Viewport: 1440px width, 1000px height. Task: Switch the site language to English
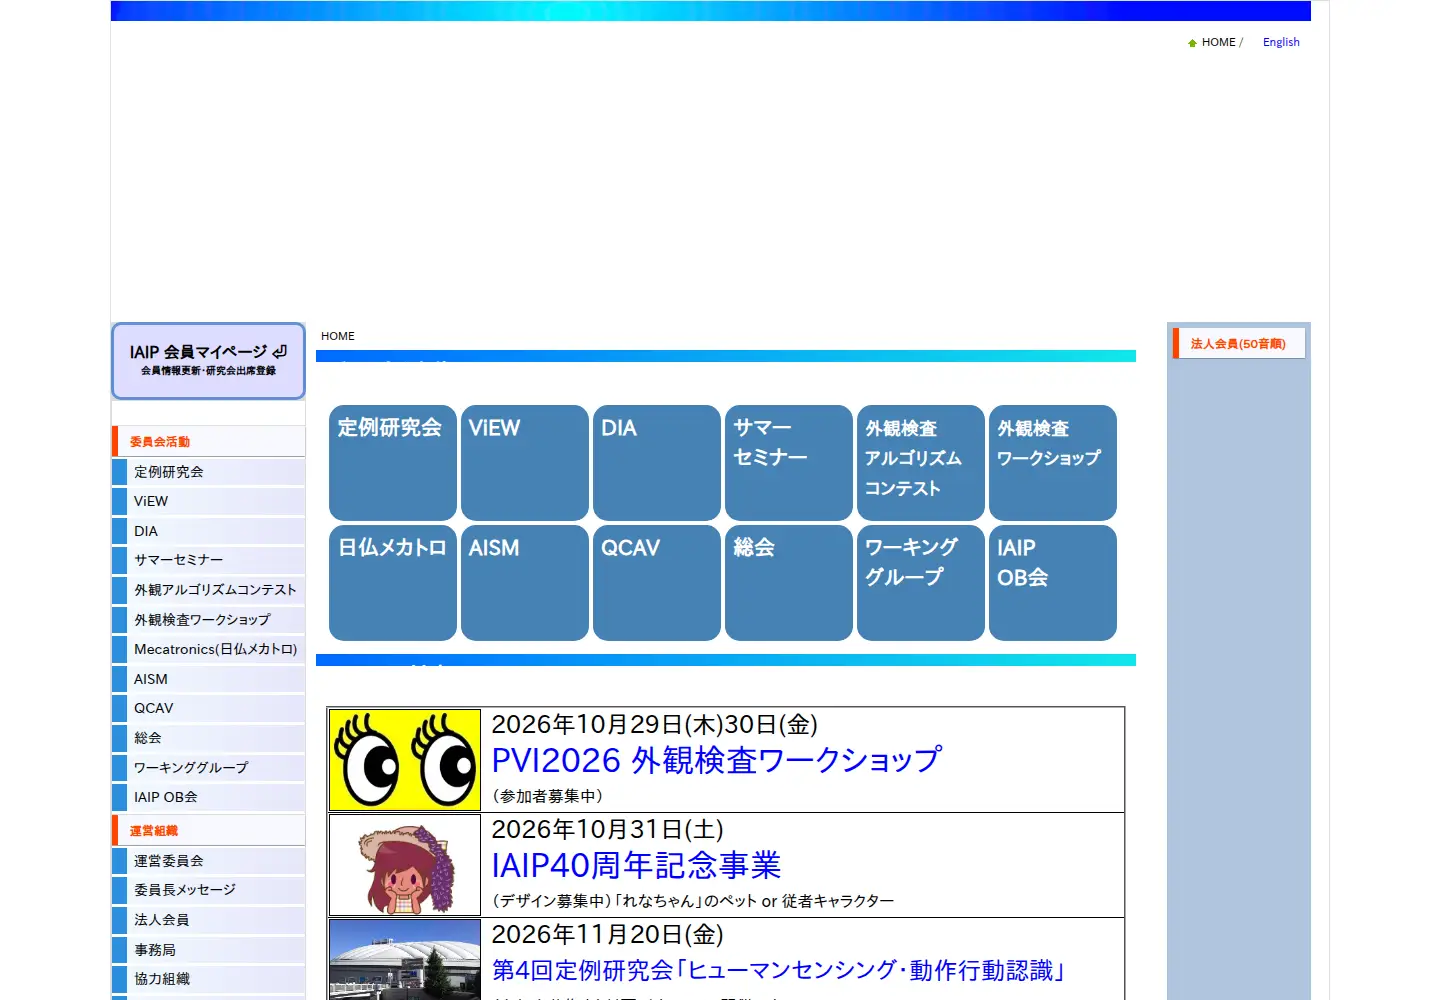point(1281,42)
